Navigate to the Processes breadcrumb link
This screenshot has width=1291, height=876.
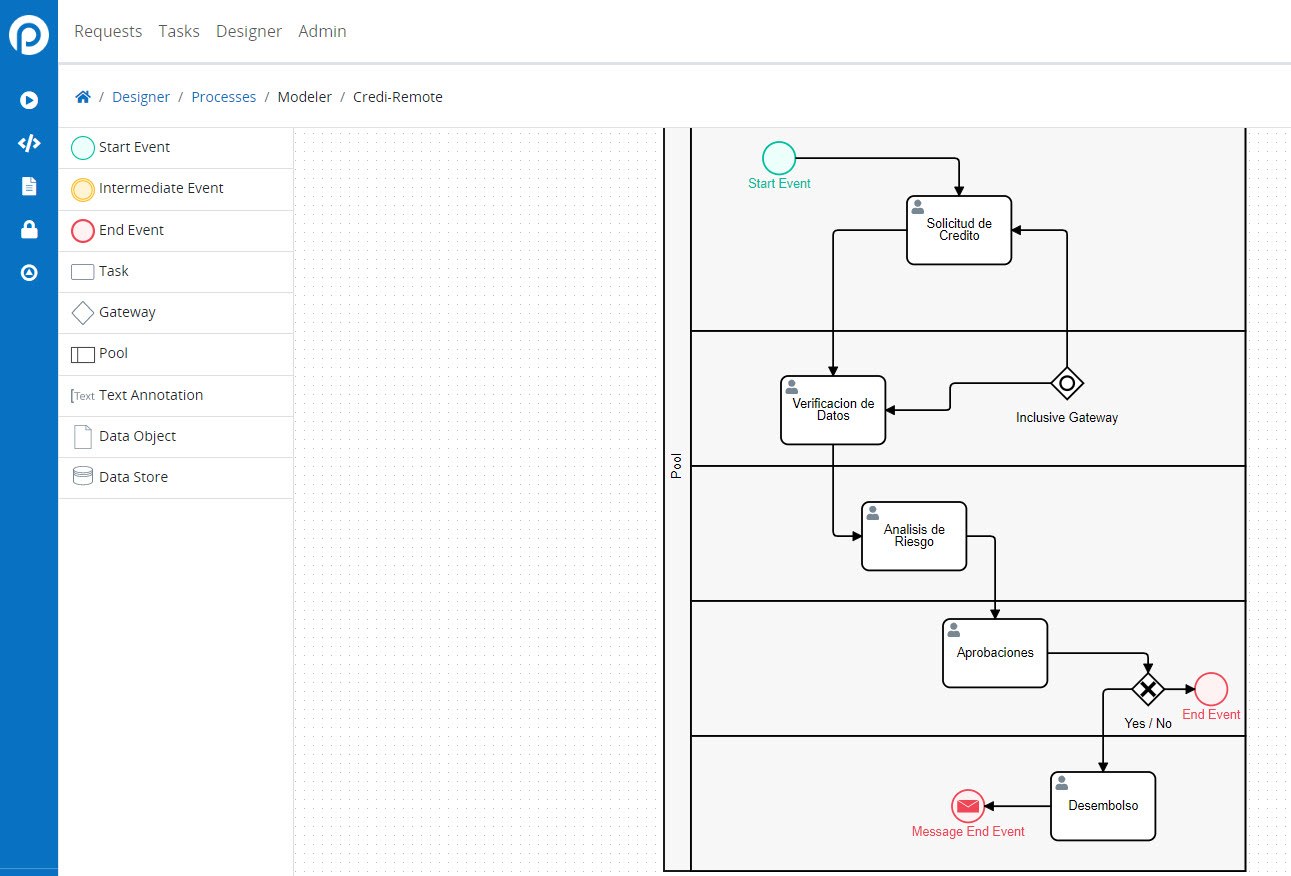click(x=223, y=97)
